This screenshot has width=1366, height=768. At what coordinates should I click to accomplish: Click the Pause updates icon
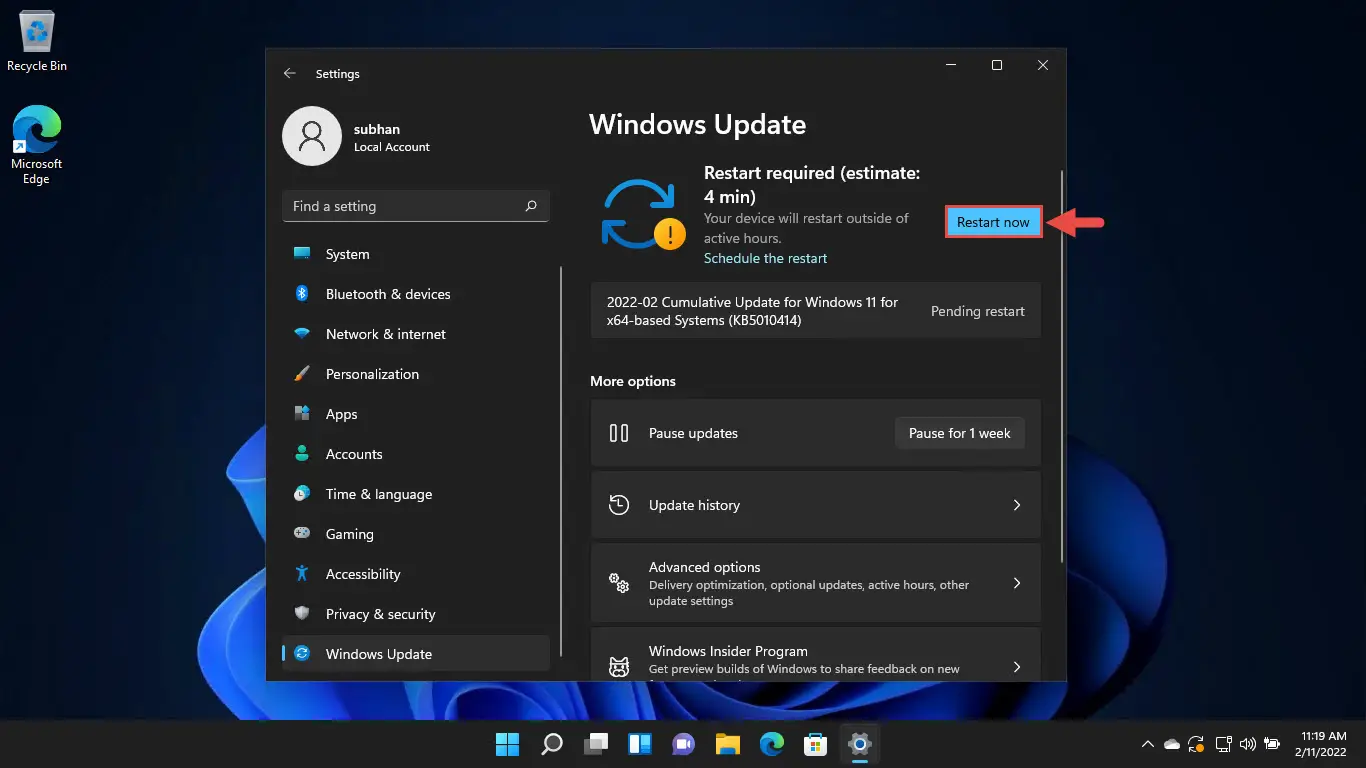coord(619,433)
